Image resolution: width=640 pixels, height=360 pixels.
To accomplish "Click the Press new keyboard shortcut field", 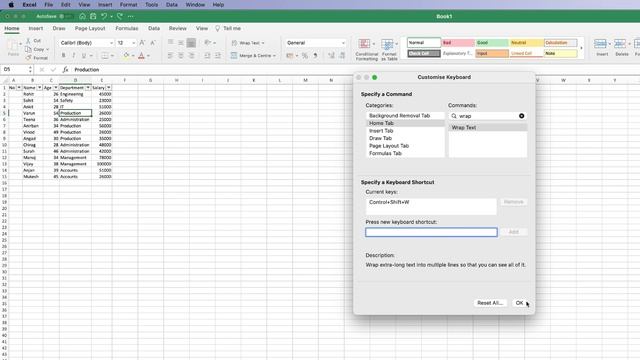I will (x=431, y=232).
